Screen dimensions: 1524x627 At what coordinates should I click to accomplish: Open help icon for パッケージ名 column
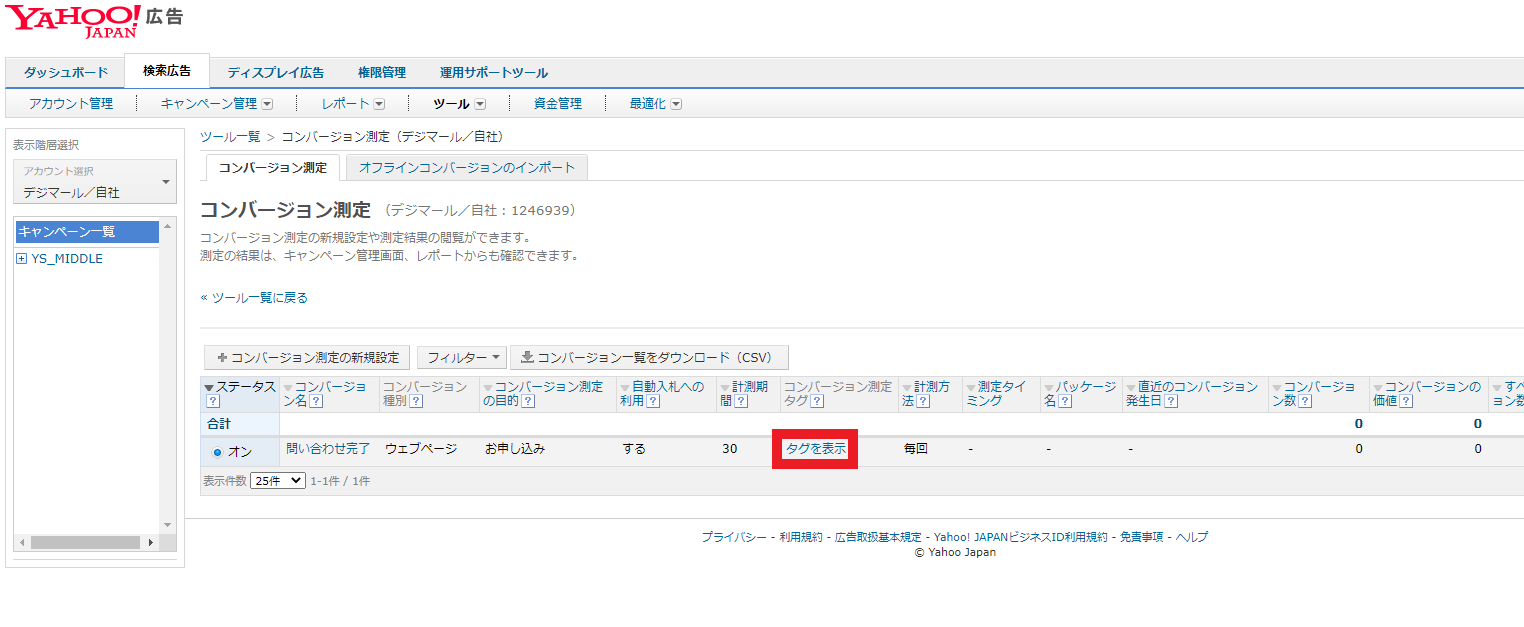(x=1065, y=401)
